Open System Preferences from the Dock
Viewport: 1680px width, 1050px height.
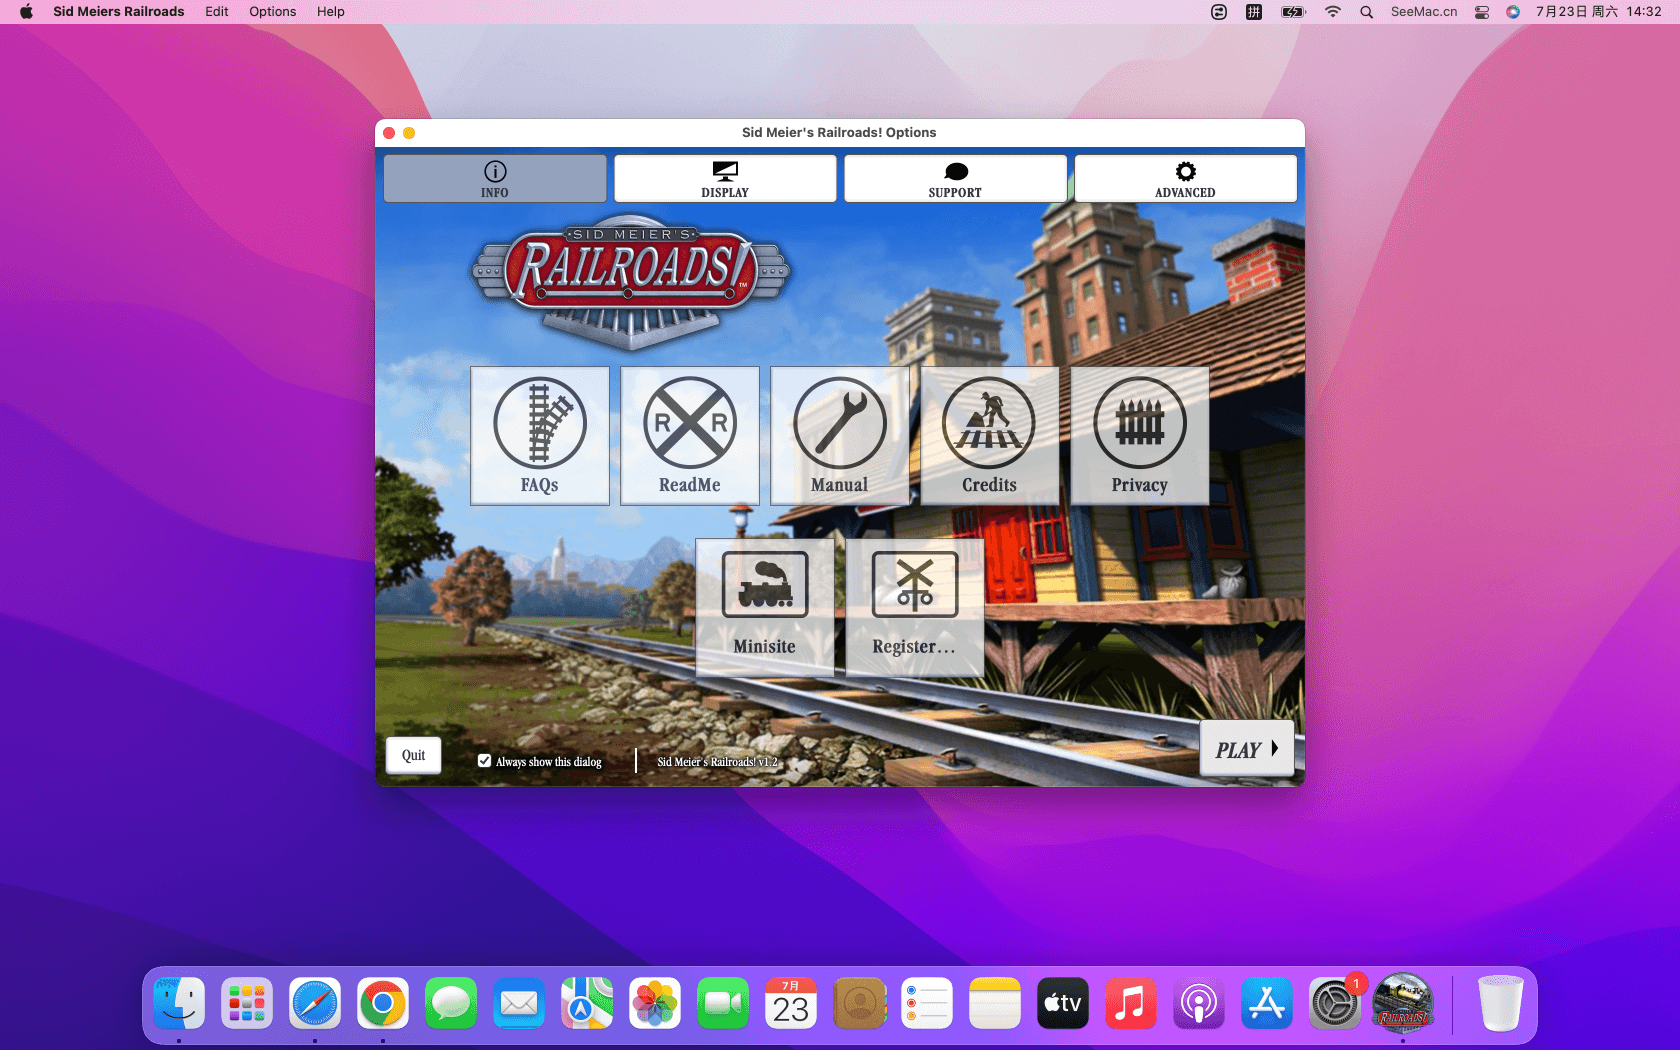click(1335, 1003)
